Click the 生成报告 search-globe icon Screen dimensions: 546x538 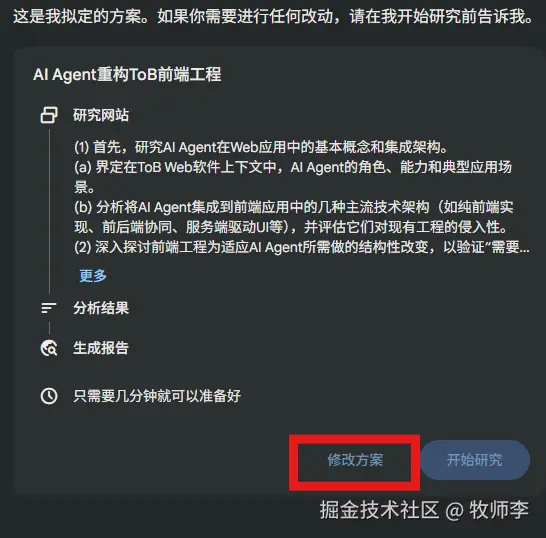pyautogui.click(x=49, y=348)
